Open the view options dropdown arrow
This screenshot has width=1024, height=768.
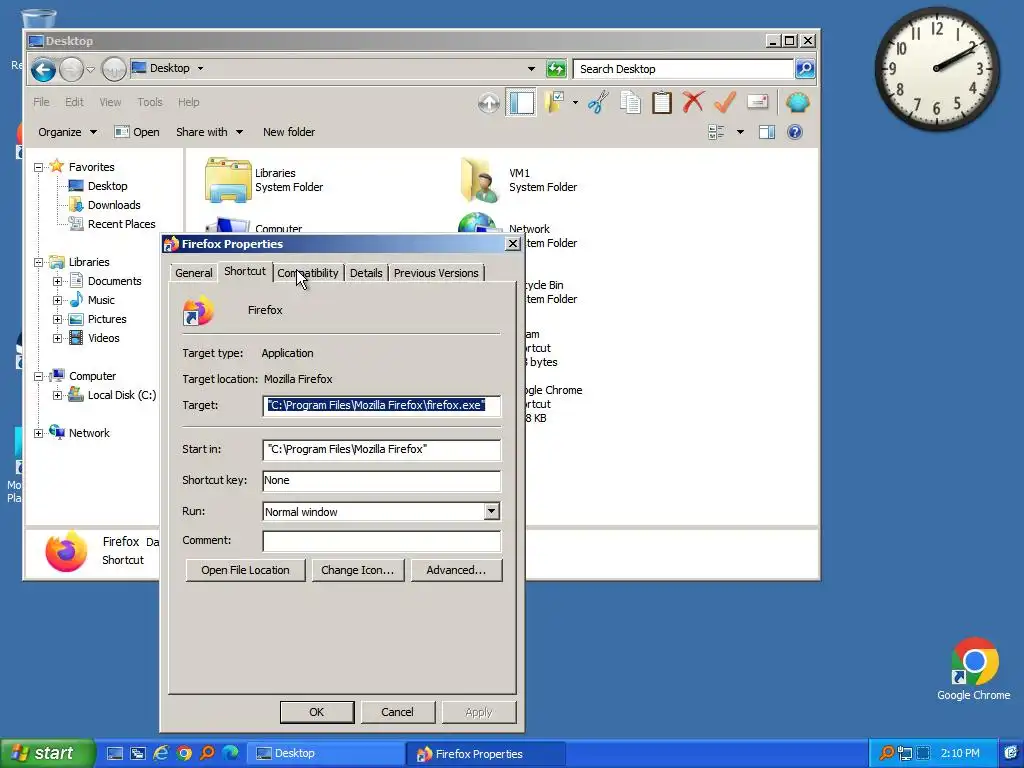tap(740, 133)
